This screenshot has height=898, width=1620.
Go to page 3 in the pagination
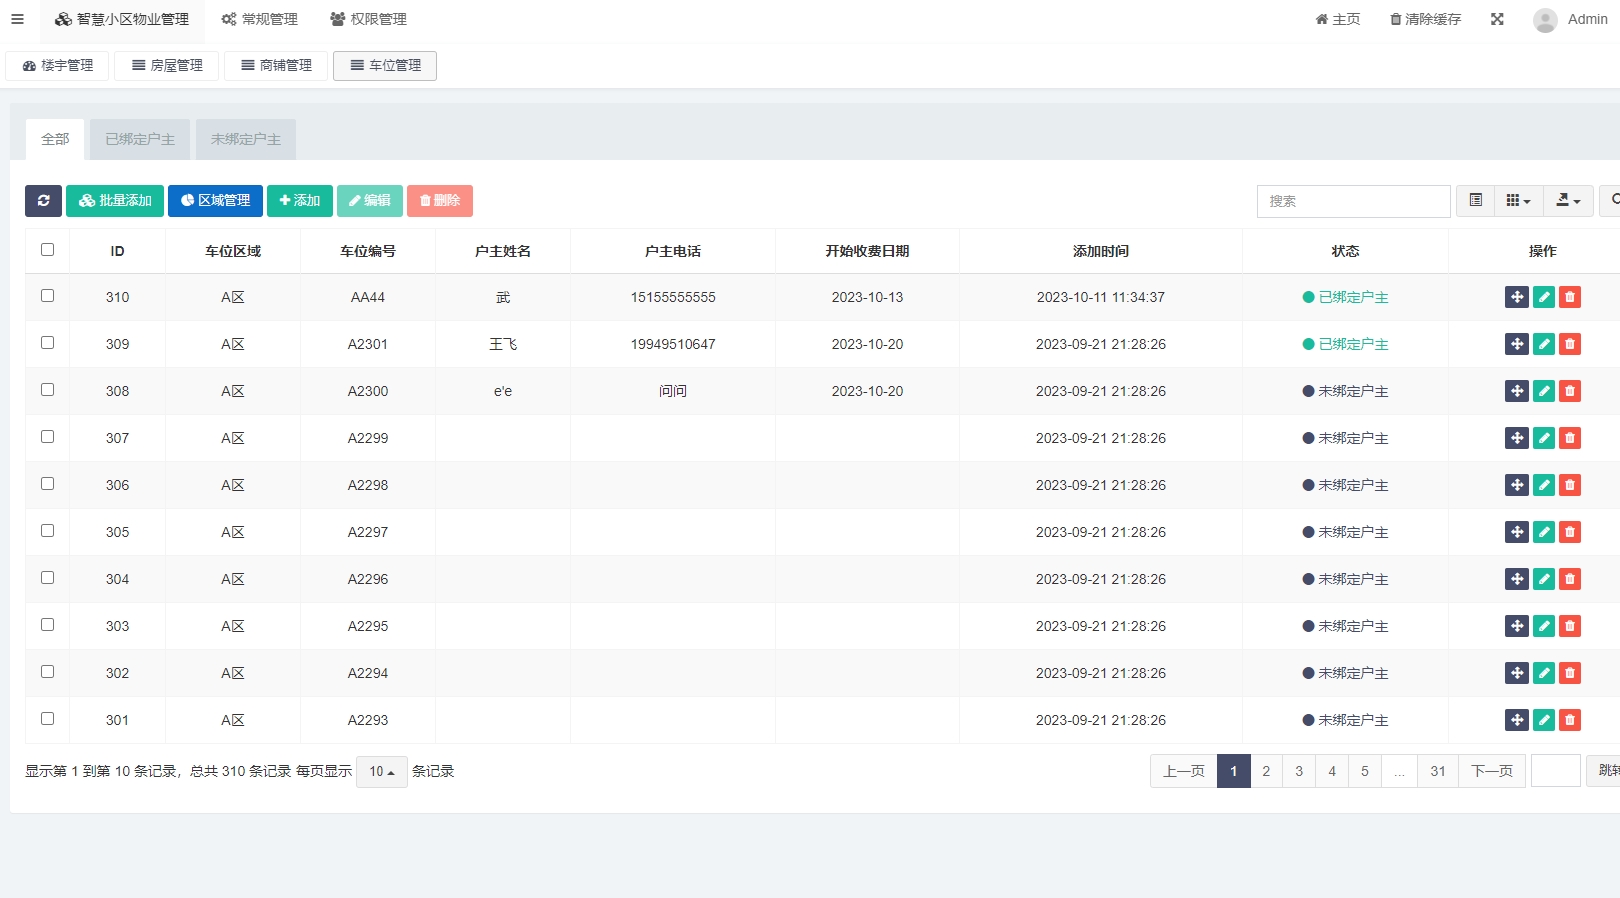[1299, 771]
